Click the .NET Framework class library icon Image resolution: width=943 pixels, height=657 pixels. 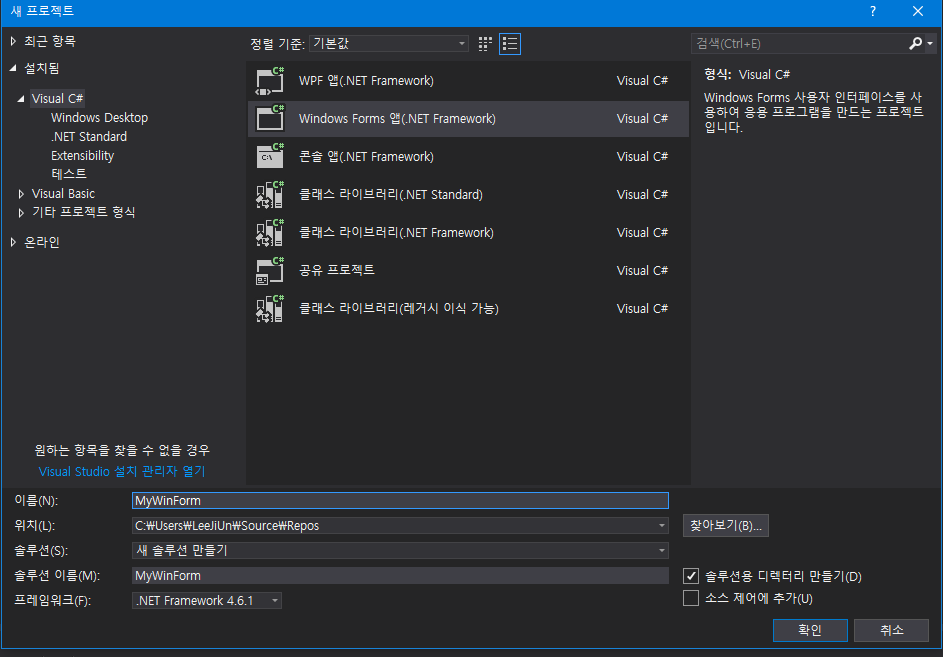[x=270, y=232]
